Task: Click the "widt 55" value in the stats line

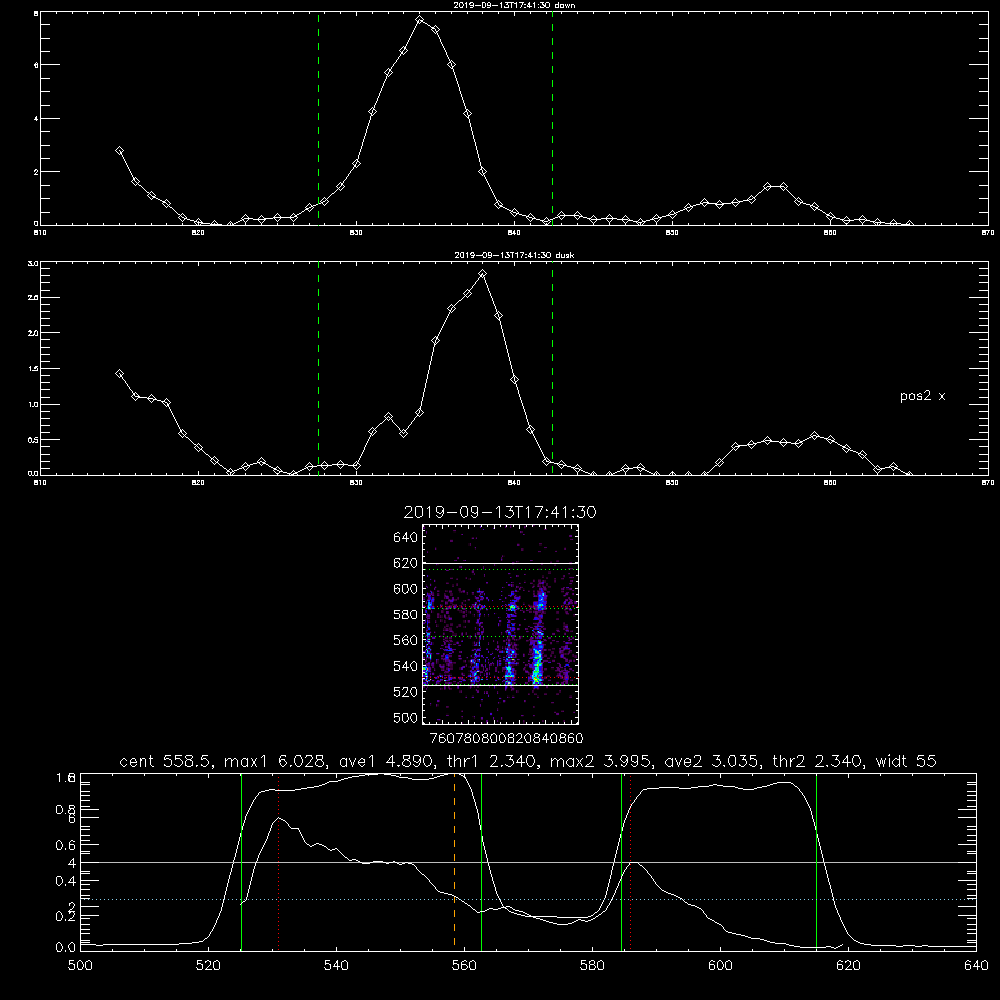Action: tap(906, 761)
